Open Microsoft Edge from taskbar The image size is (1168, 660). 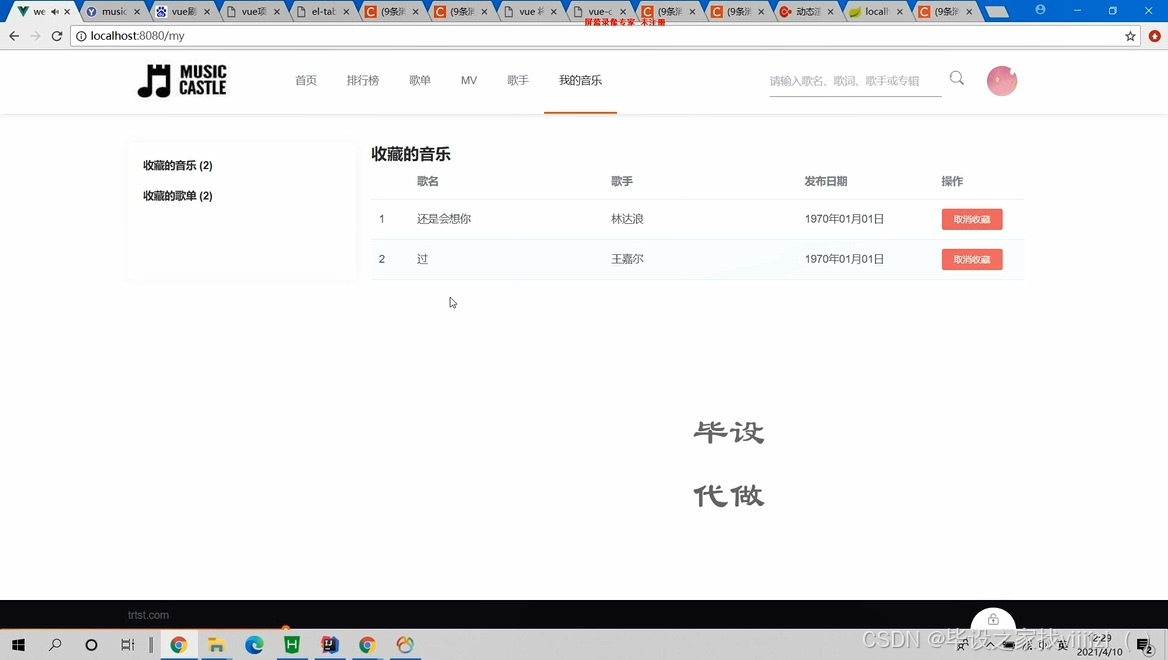[x=254, y=645]
